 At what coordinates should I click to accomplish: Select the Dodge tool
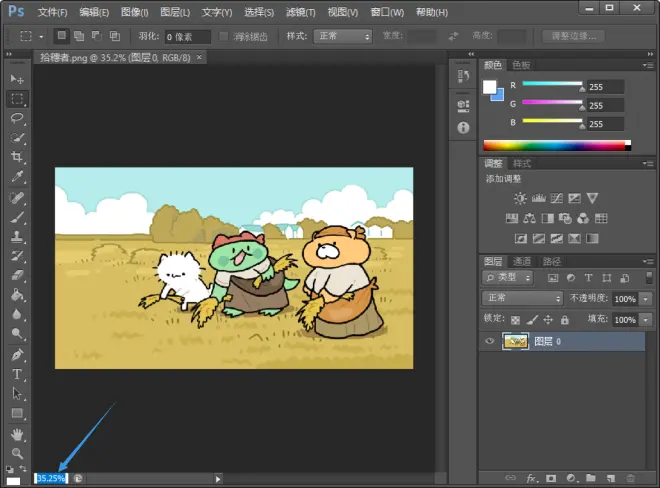point(17,334)
